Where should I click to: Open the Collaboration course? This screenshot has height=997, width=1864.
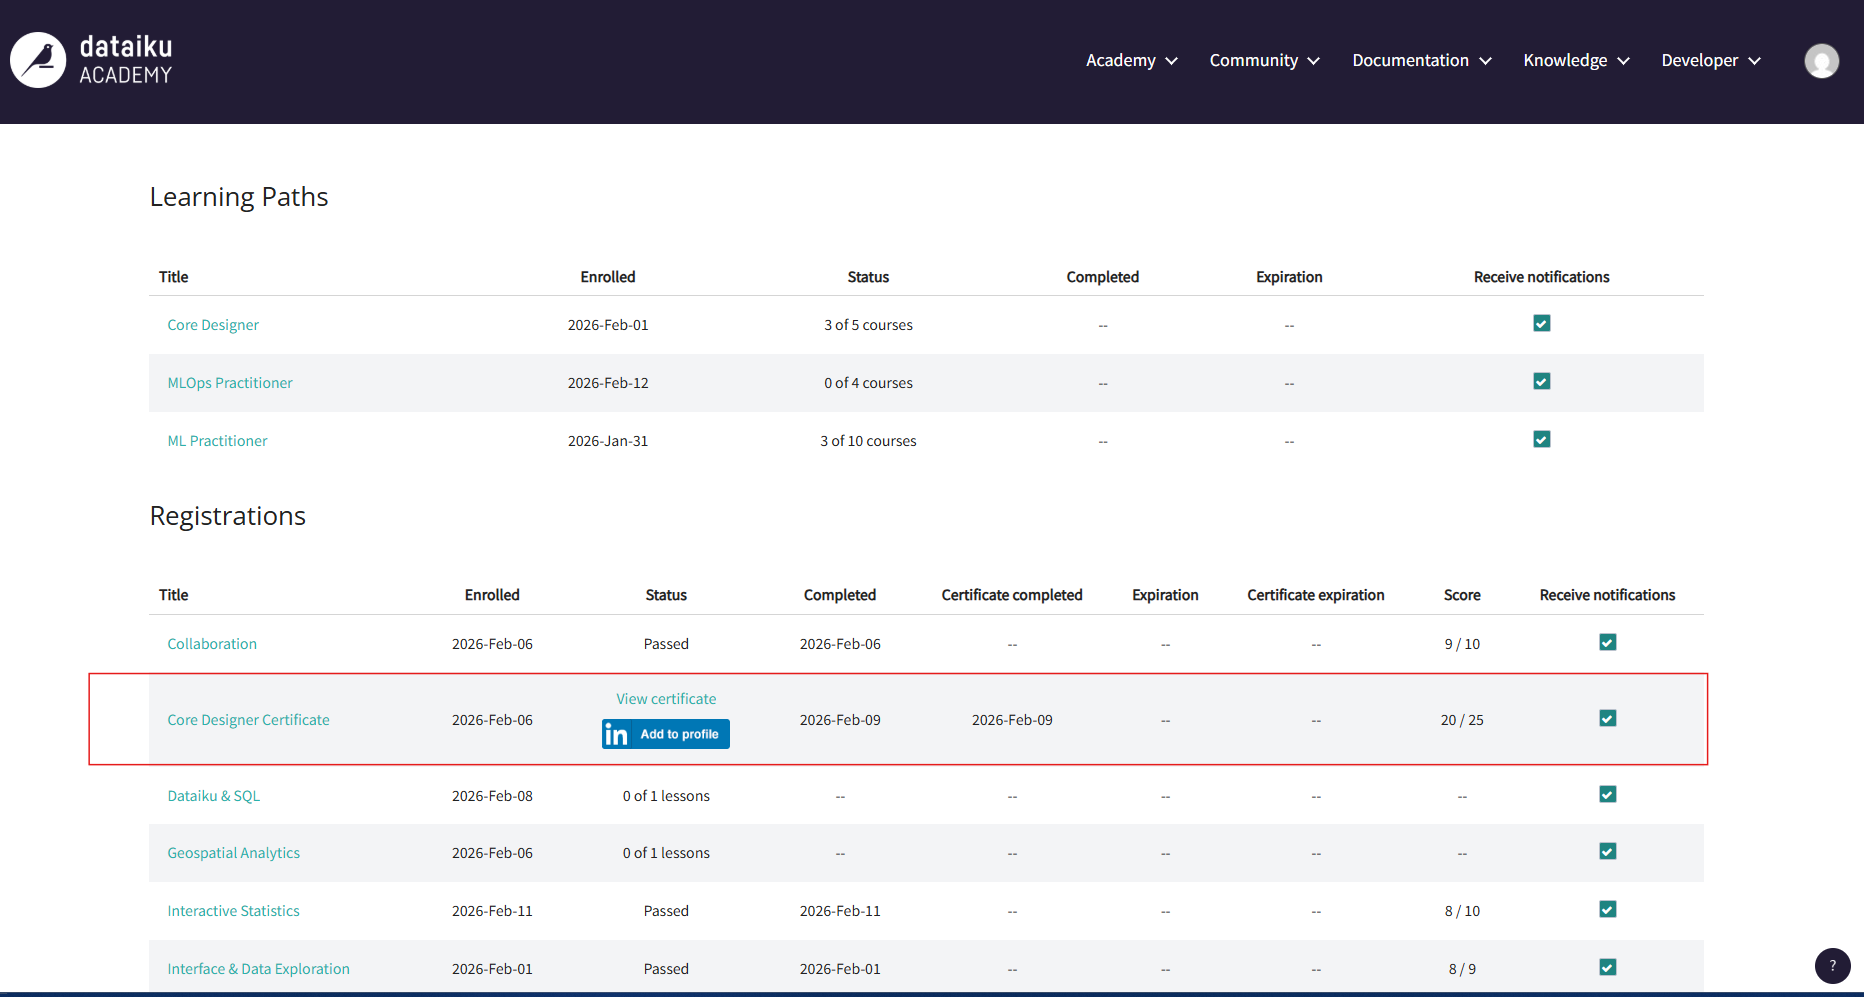pos(212,644)
